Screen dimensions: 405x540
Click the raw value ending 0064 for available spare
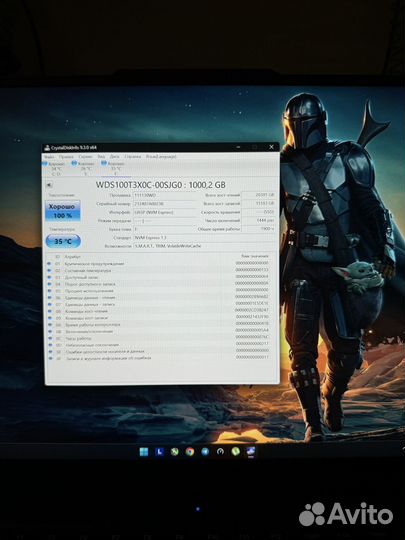pyautogui.click(x=252, y=277)
